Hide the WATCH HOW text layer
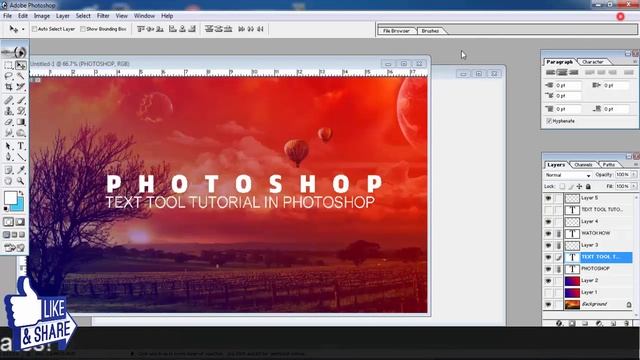 [x=548, y=234]
